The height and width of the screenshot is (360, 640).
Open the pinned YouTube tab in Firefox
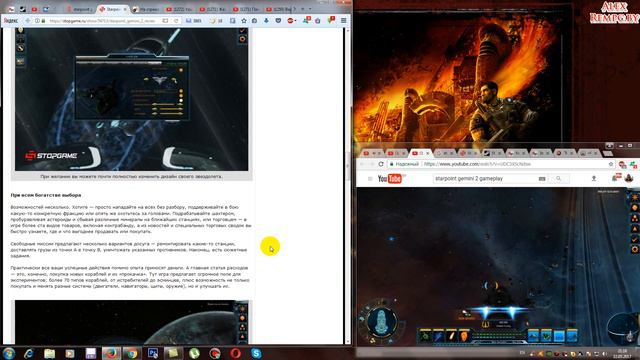[34, 9]
